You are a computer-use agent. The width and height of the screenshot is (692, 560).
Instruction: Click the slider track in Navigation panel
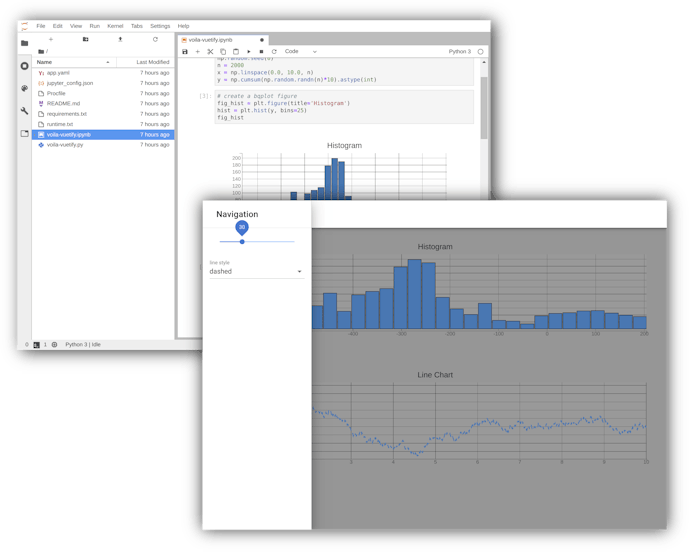[x=257, y=242]
